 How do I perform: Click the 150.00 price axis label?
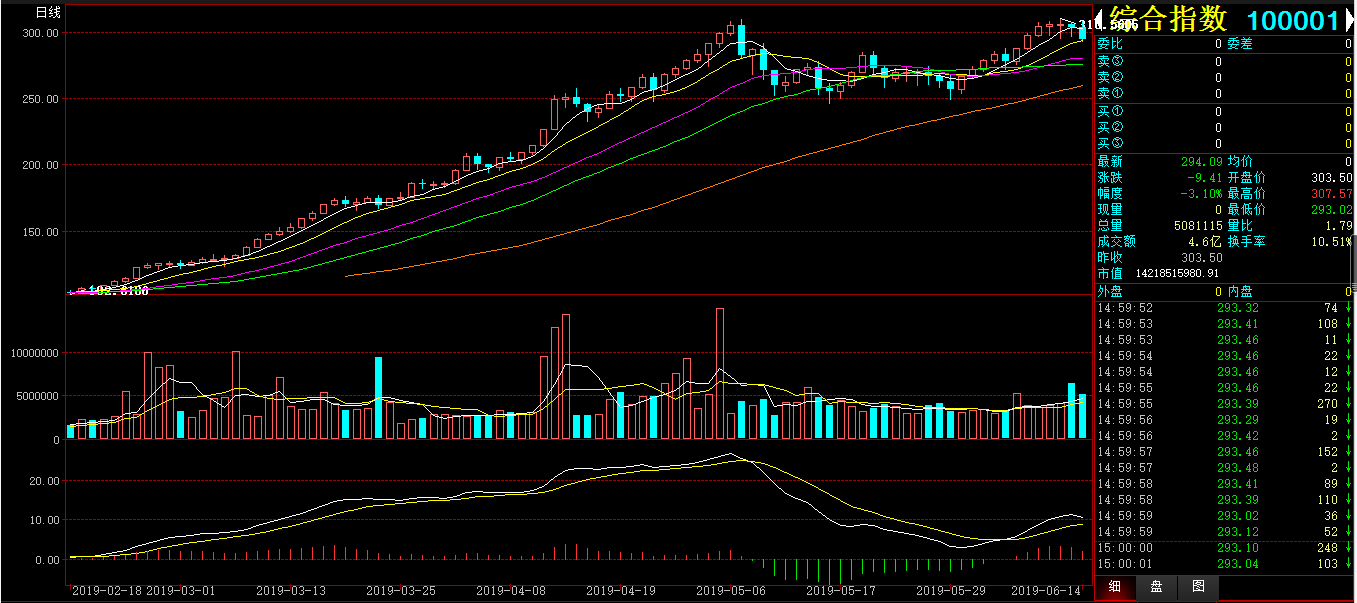coord(42,232)
